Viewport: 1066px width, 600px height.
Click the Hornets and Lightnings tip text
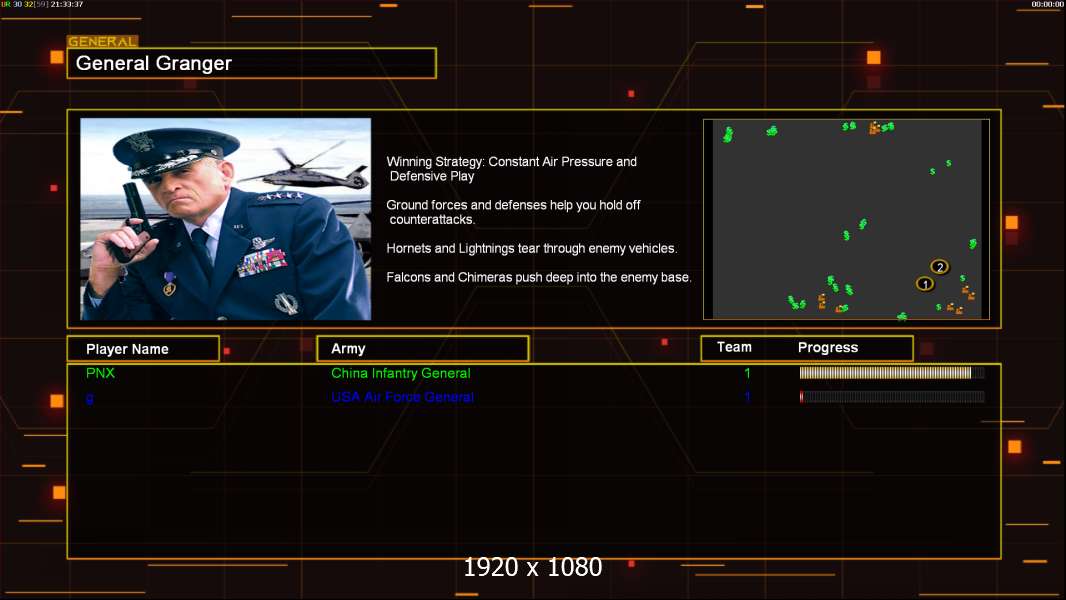pyautogui.click(x=532, y=249)
